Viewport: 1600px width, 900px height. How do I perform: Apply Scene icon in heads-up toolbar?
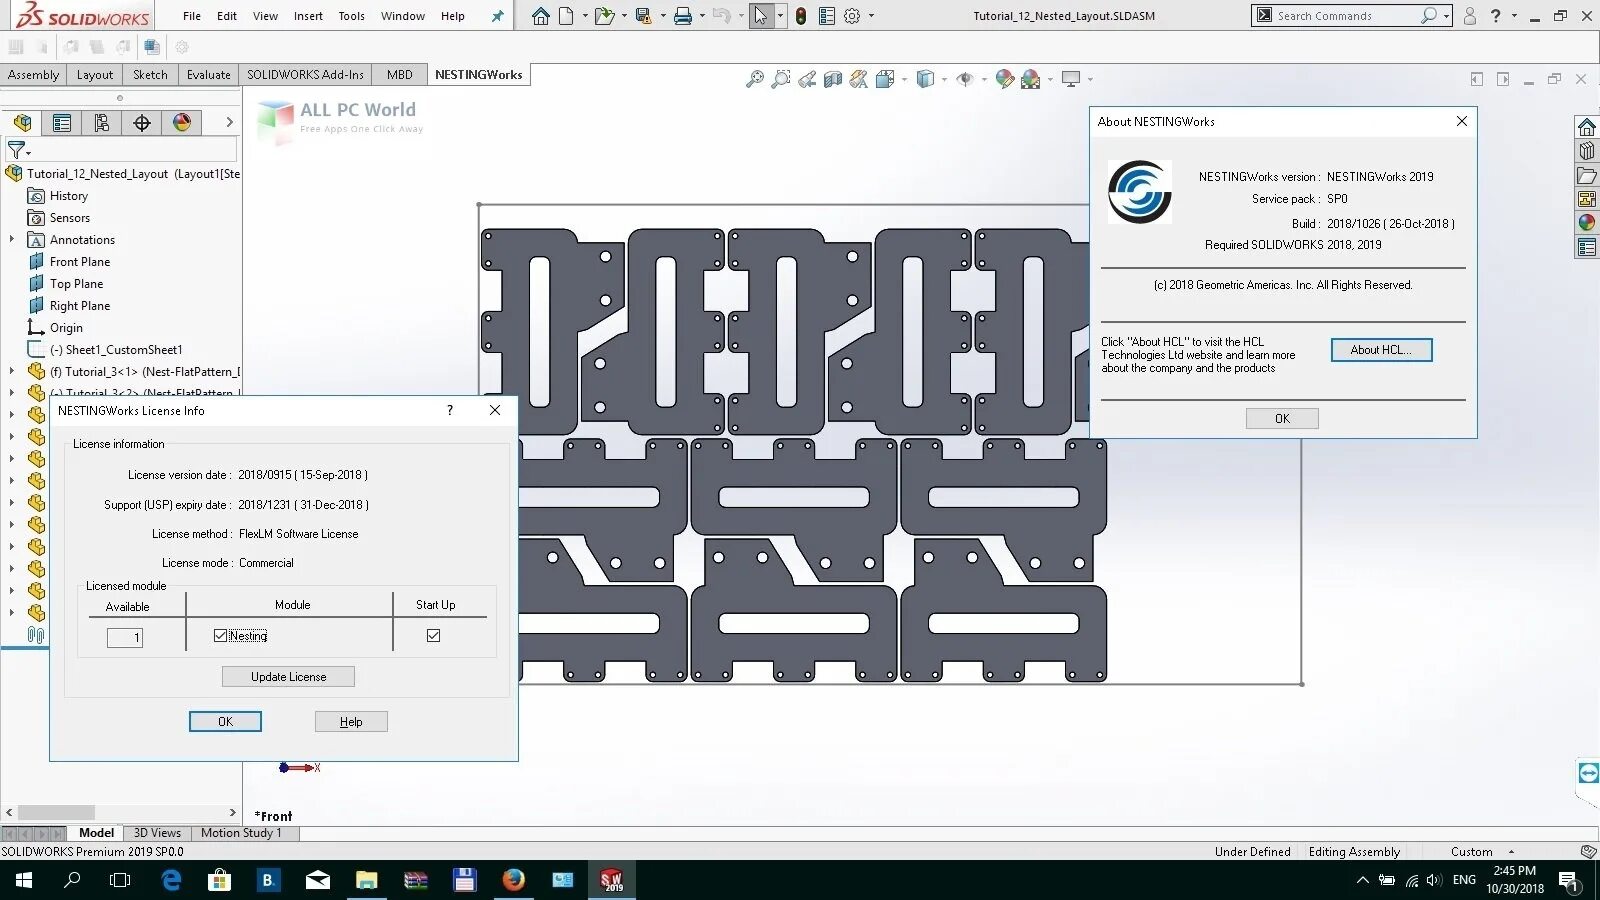click(x=1031, y=79)
